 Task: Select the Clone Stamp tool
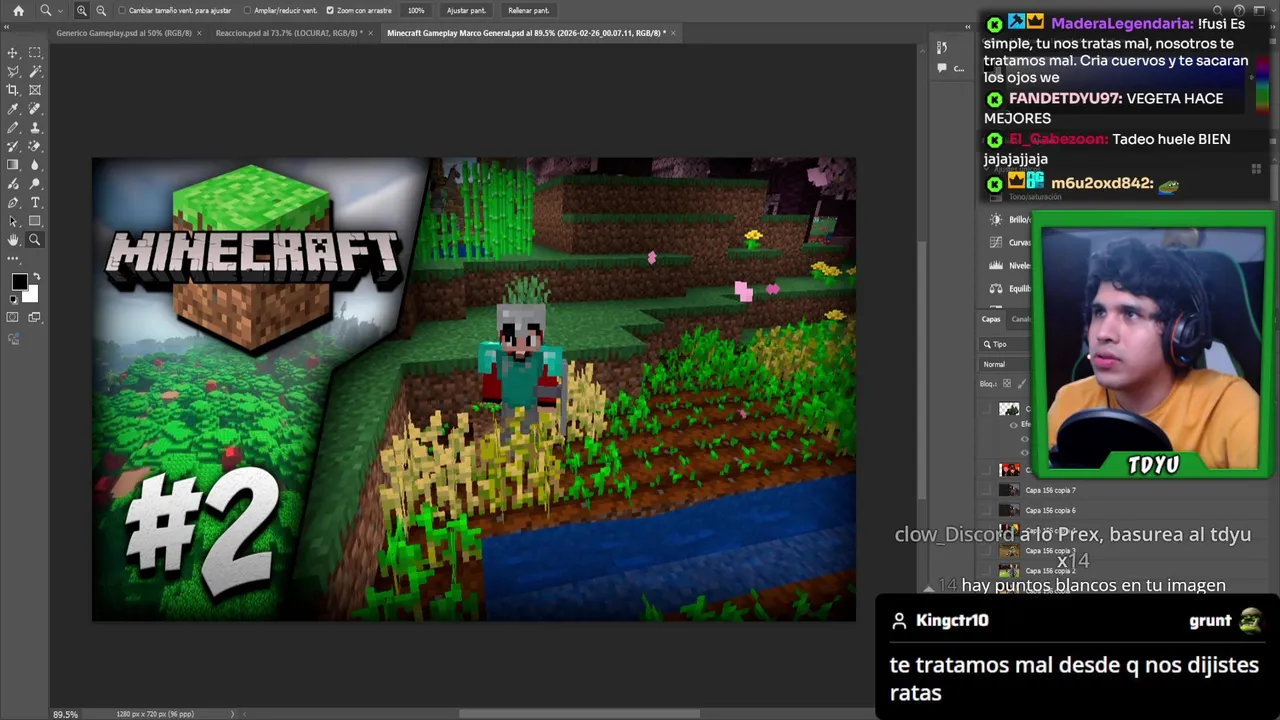35,128
